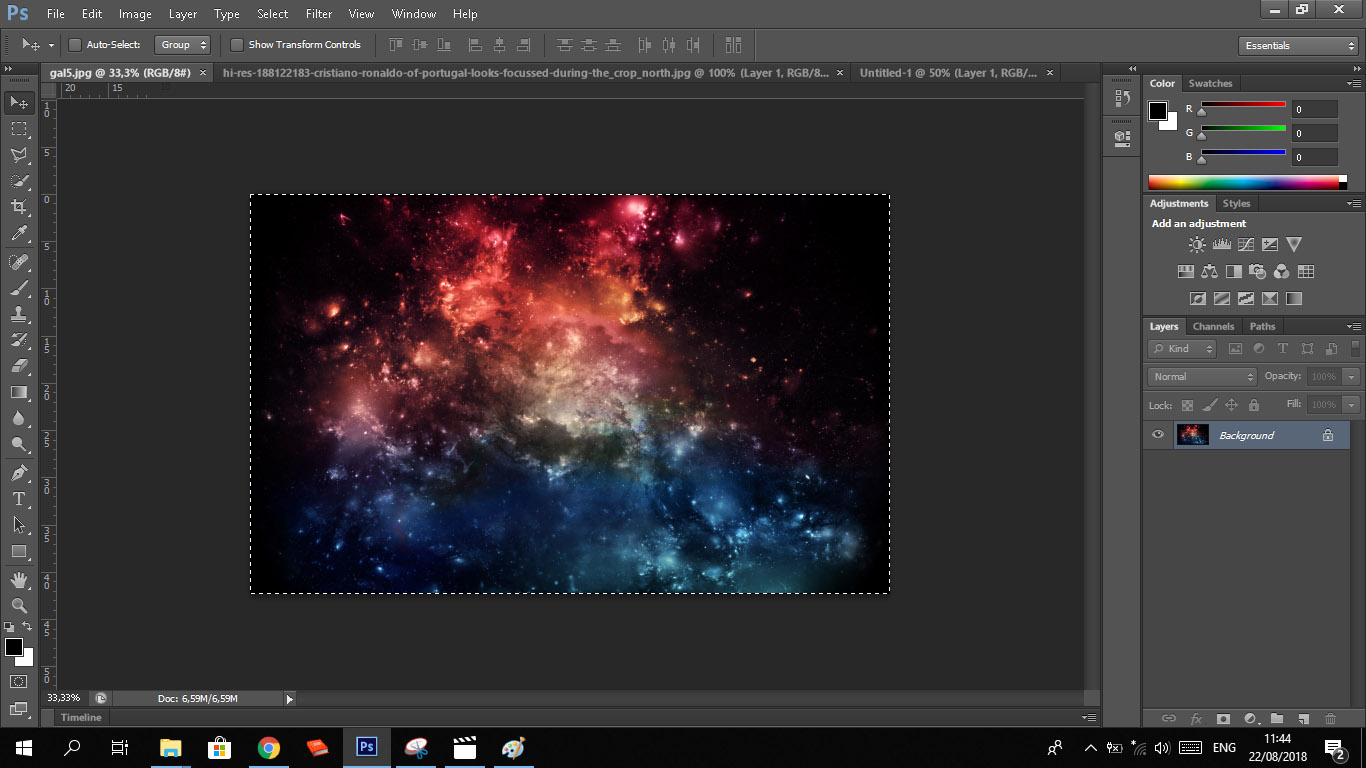This screenshot has width=1366, height=768.
Task: Select the Pen tool
Action: pyautogui.click(x=19, y=472)
